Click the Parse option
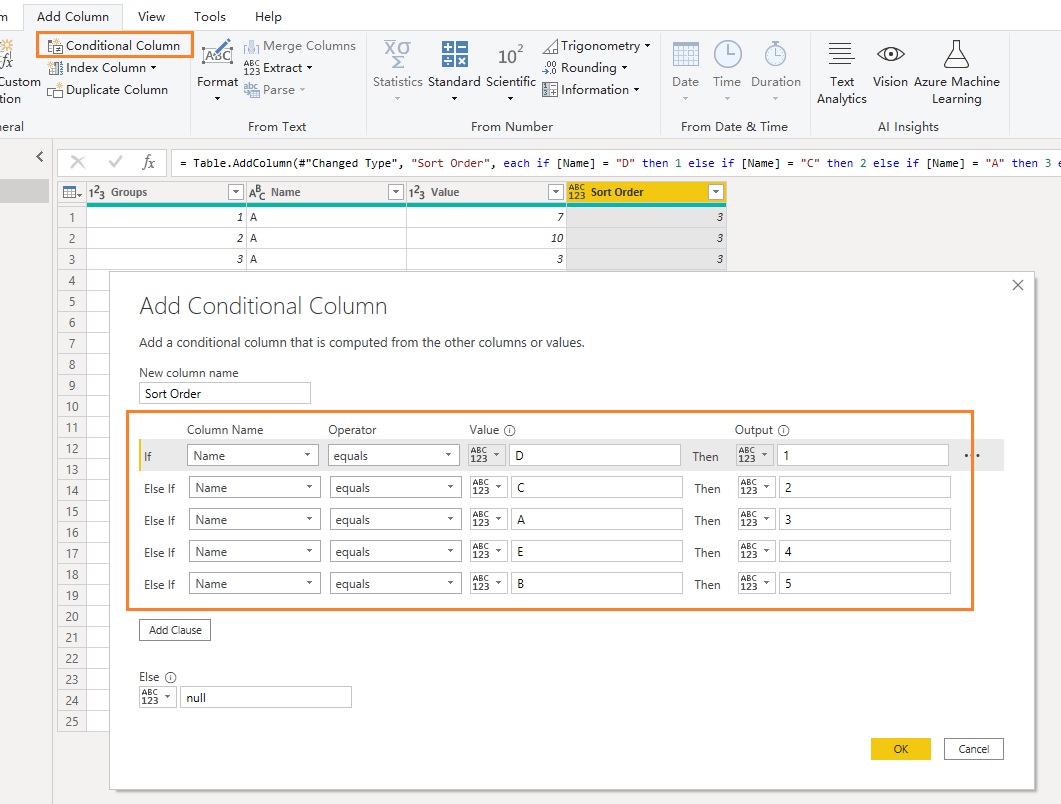 click(x=275, y=89)
